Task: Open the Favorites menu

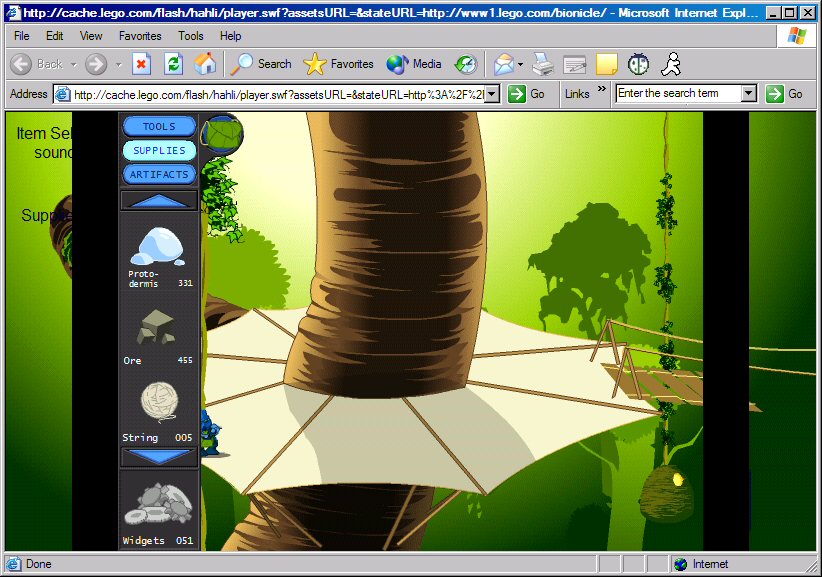Action: (140, 36)
